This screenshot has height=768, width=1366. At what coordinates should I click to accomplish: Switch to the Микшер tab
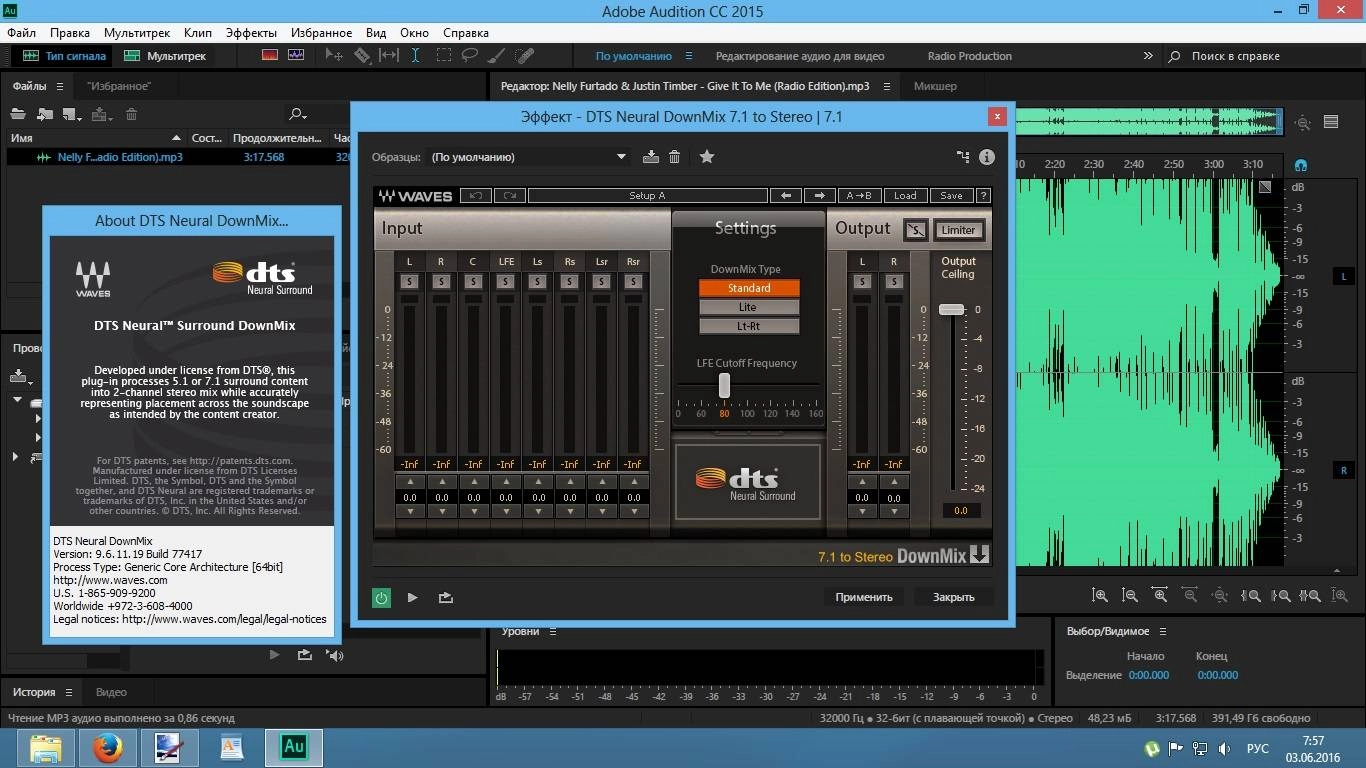[x=935, y=86]
